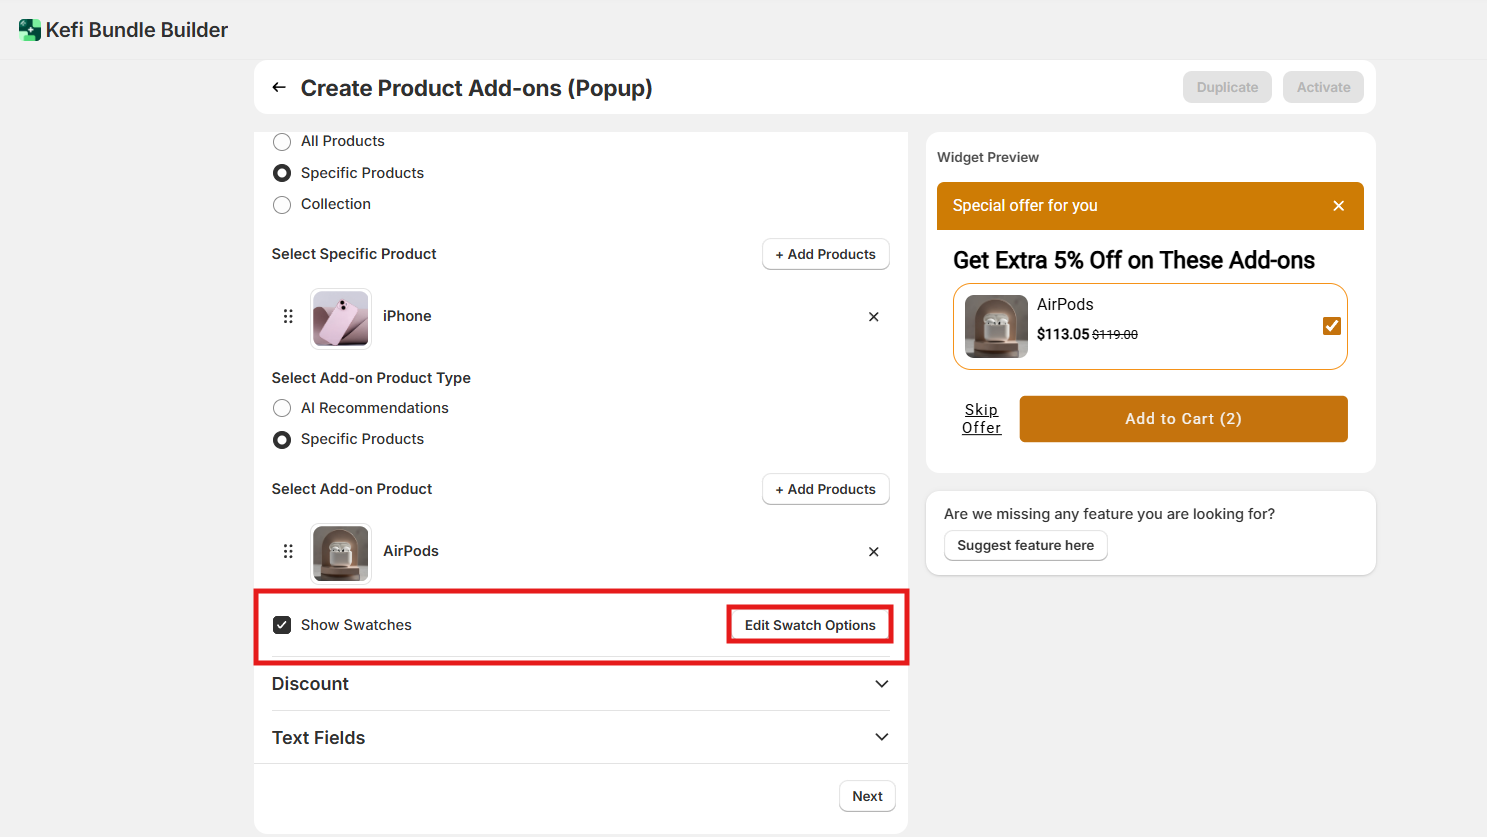Screen dimensions: 1487x837
Task: Uncheck the Show Swatches checkbox
Action: pos(282,625)
